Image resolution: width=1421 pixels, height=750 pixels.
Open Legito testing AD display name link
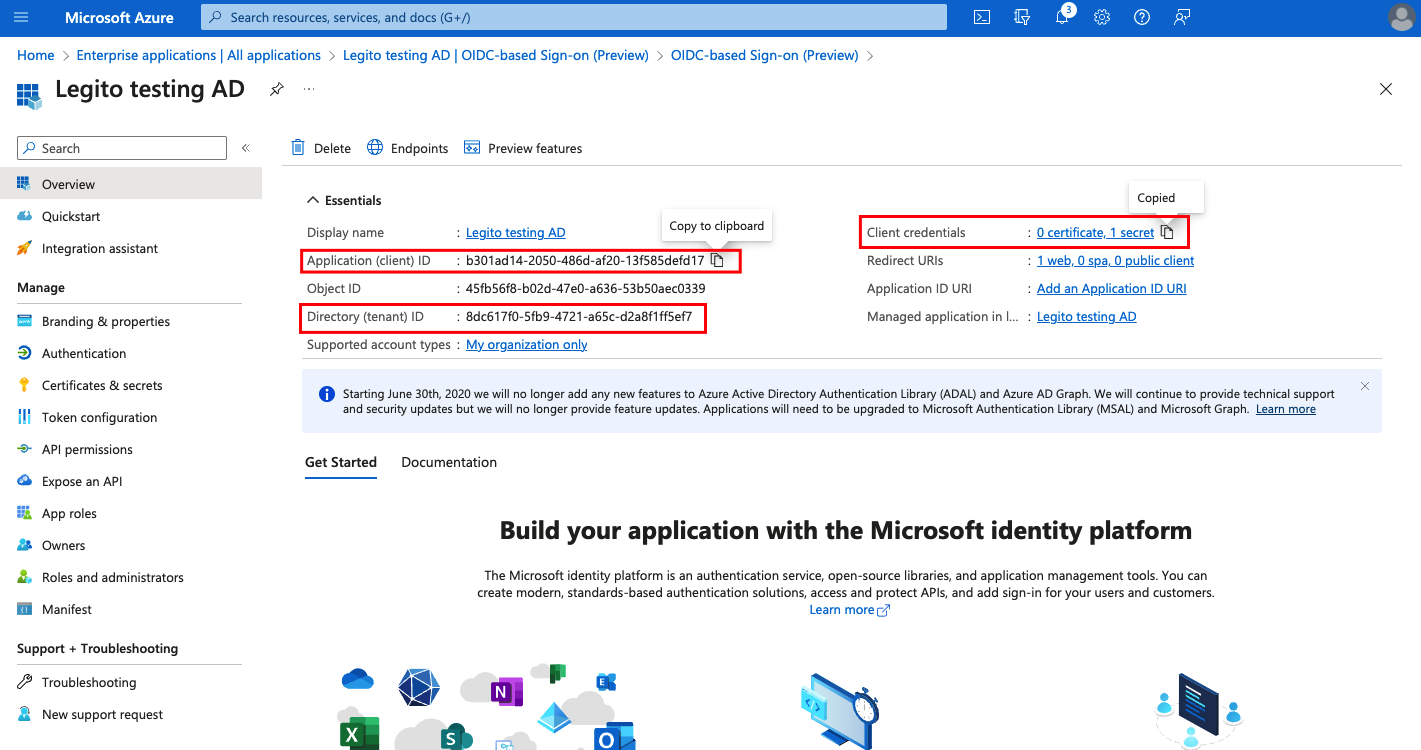point(516,233)
